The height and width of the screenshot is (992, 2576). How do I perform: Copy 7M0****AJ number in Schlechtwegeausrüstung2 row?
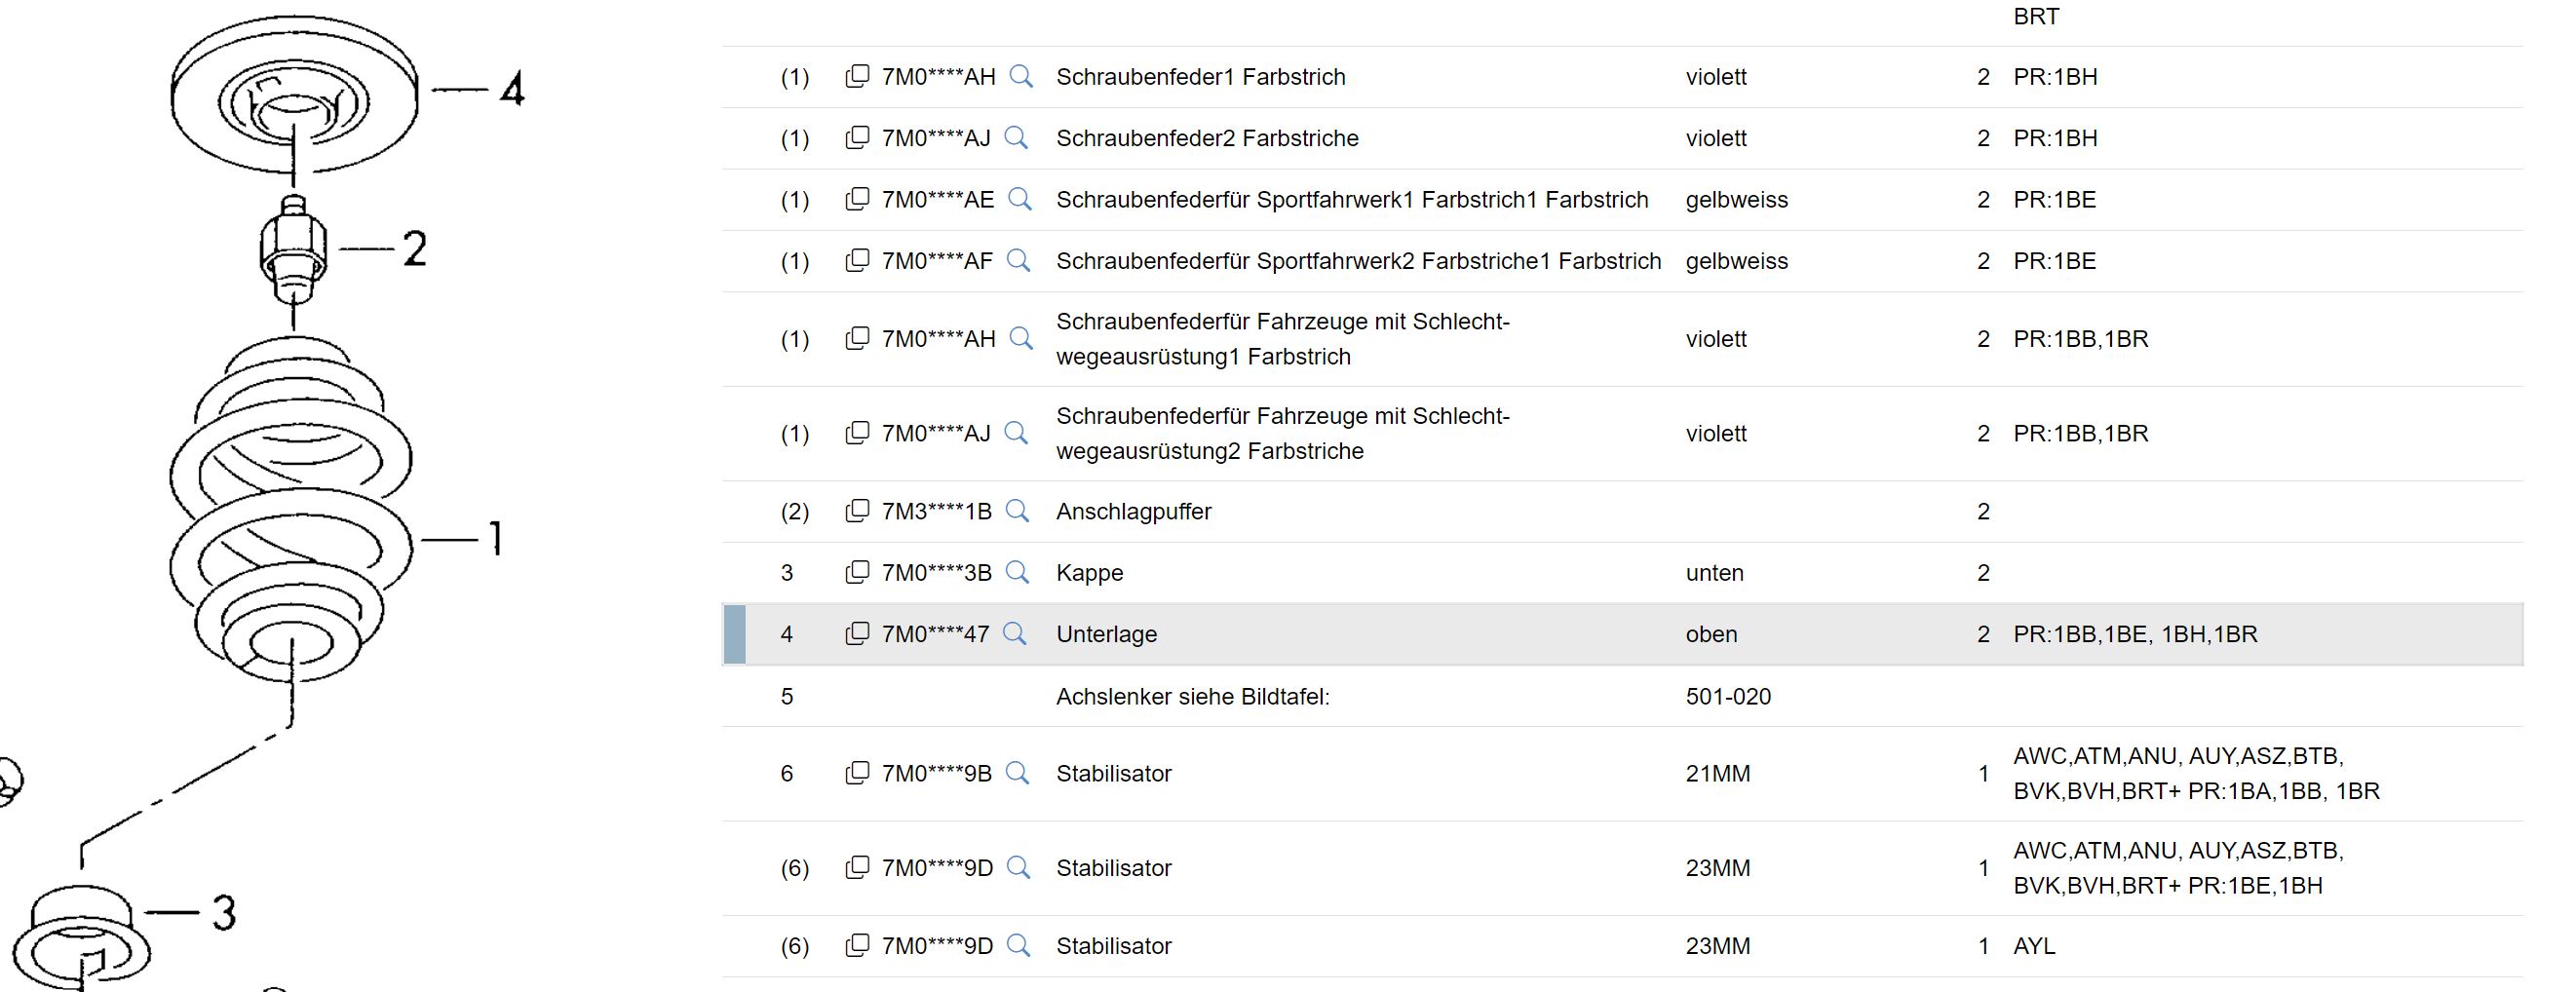coord(857,434)
